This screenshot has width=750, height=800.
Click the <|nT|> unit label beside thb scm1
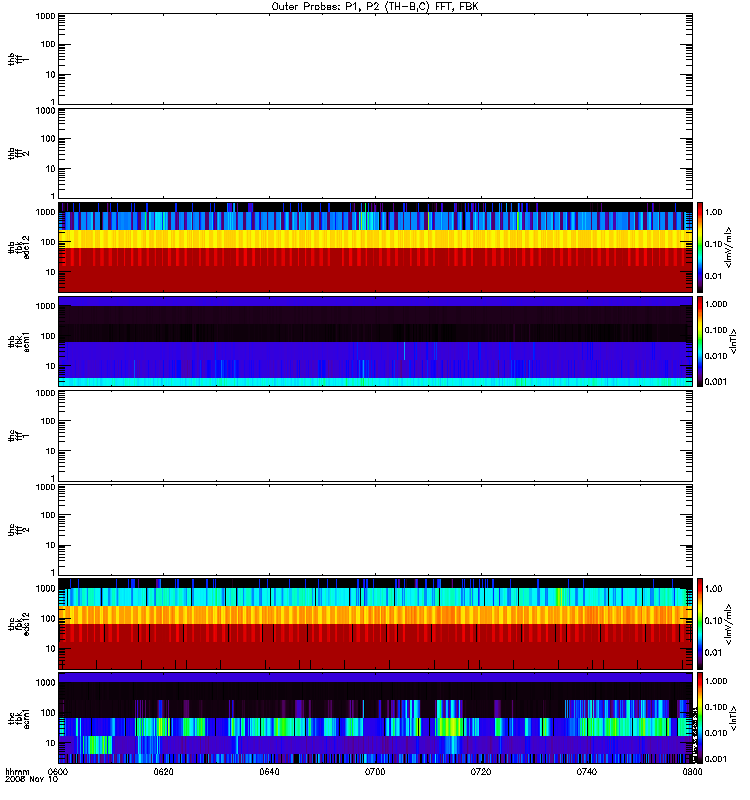tap(733, 342)
